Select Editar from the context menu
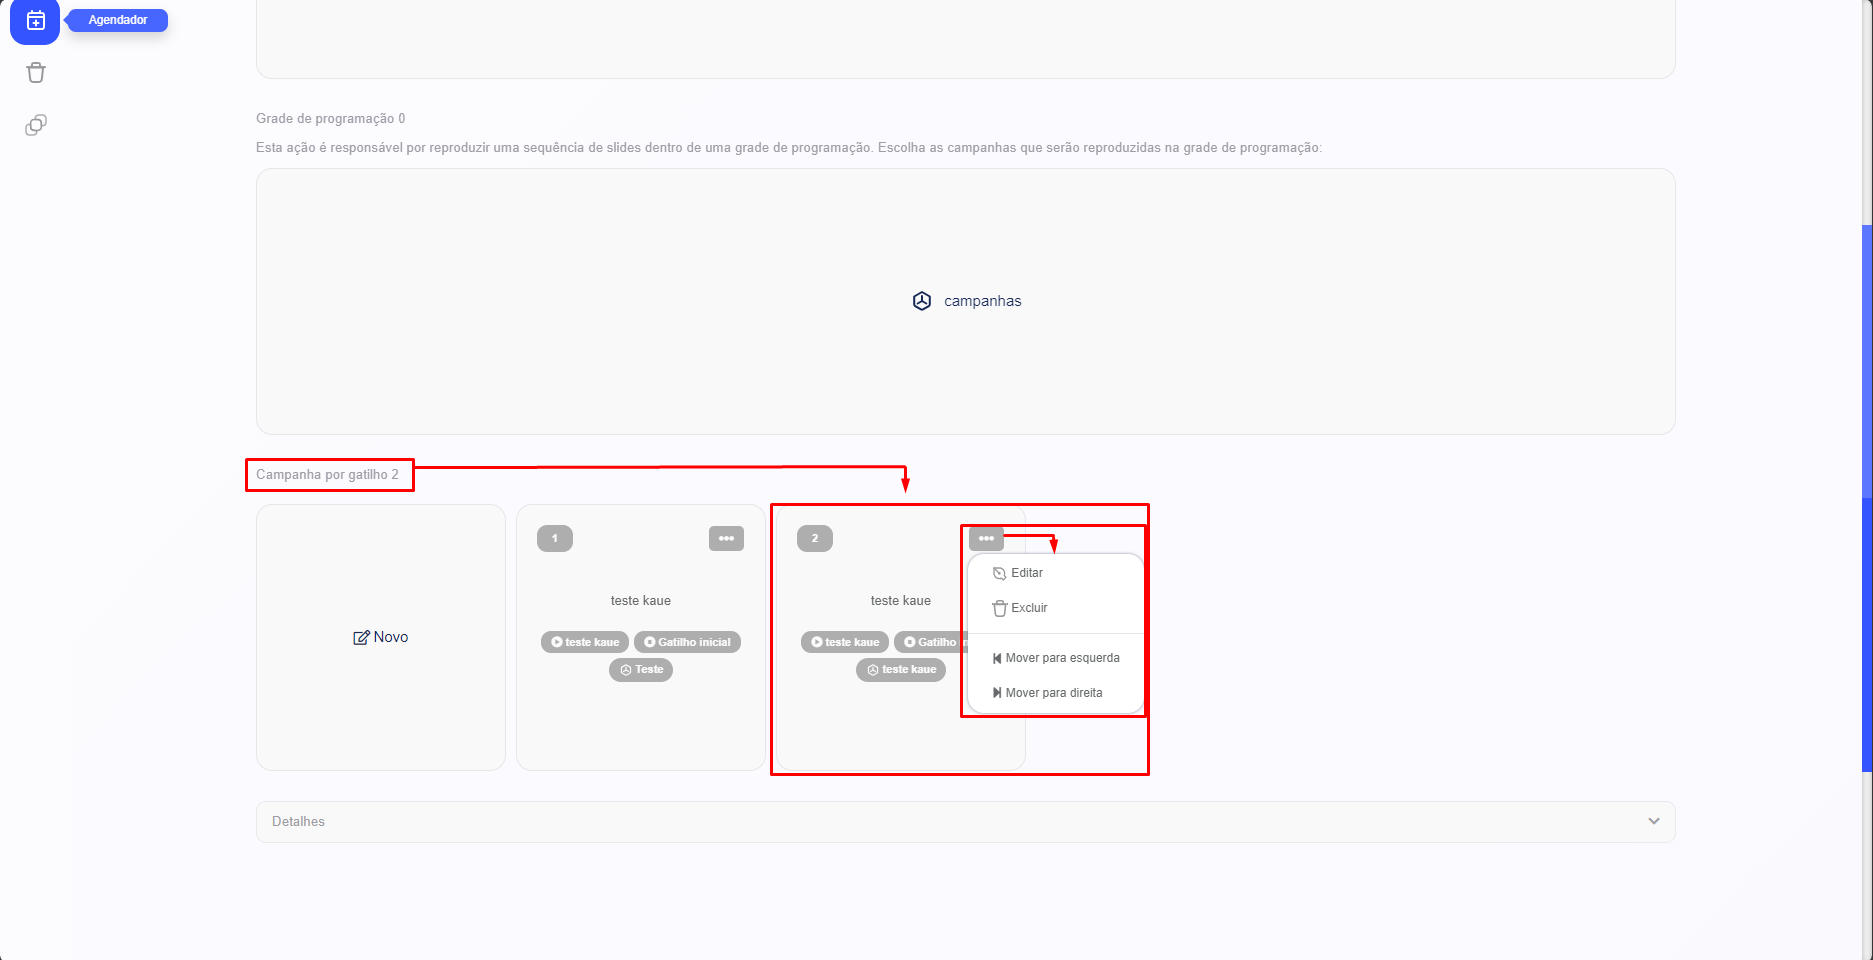 click(x=1027, y=573)
